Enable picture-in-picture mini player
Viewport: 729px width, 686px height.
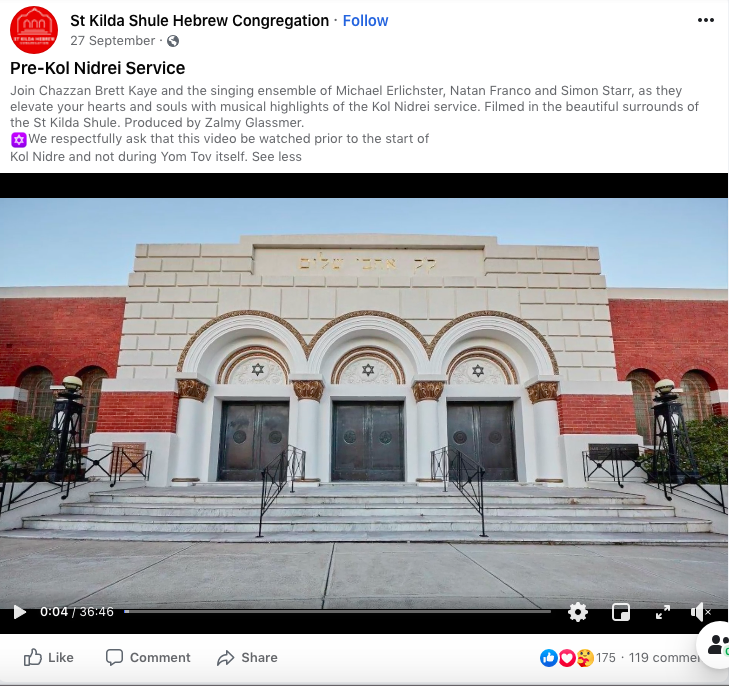pyautogui.click(x=621, y=612)
